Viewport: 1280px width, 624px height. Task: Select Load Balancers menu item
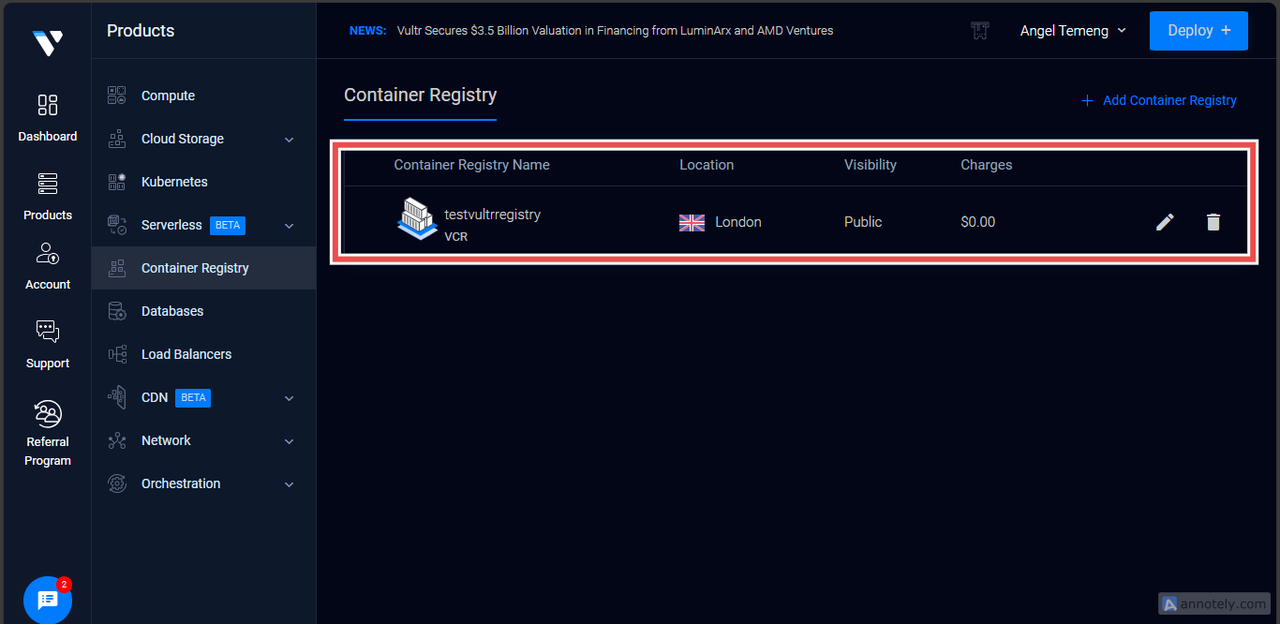coord(204,354)
